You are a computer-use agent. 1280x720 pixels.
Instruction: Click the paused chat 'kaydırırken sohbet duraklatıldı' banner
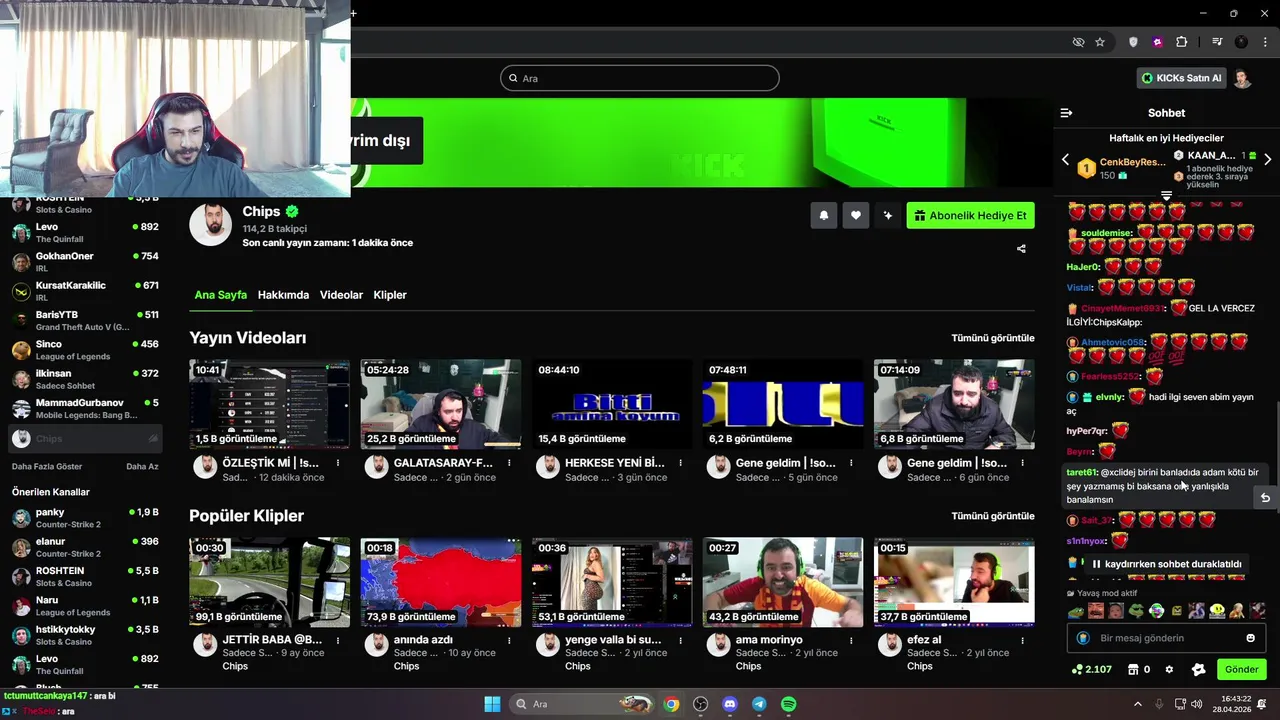[1166, 564]
